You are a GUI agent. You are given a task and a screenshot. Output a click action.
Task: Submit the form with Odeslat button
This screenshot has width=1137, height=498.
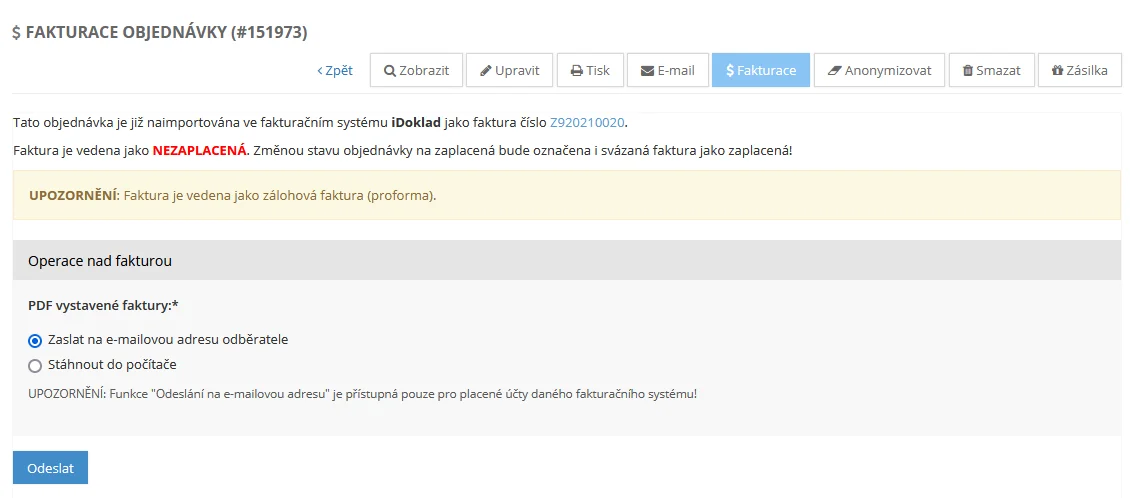pyautogui.click(x=51, y=468)
